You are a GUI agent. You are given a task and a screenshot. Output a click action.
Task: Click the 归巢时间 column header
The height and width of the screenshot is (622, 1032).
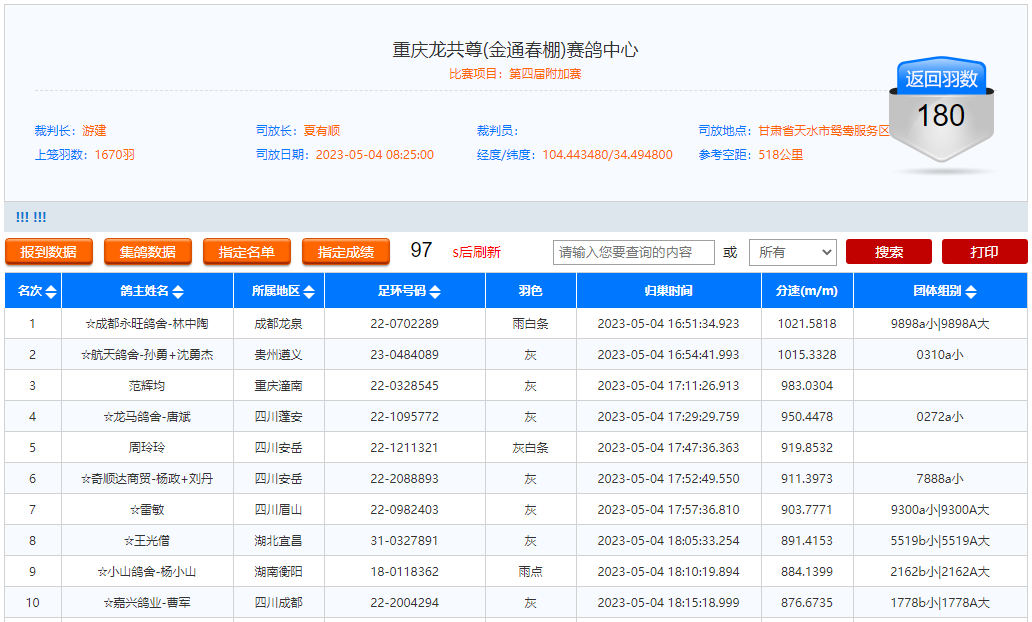[668, 291]
